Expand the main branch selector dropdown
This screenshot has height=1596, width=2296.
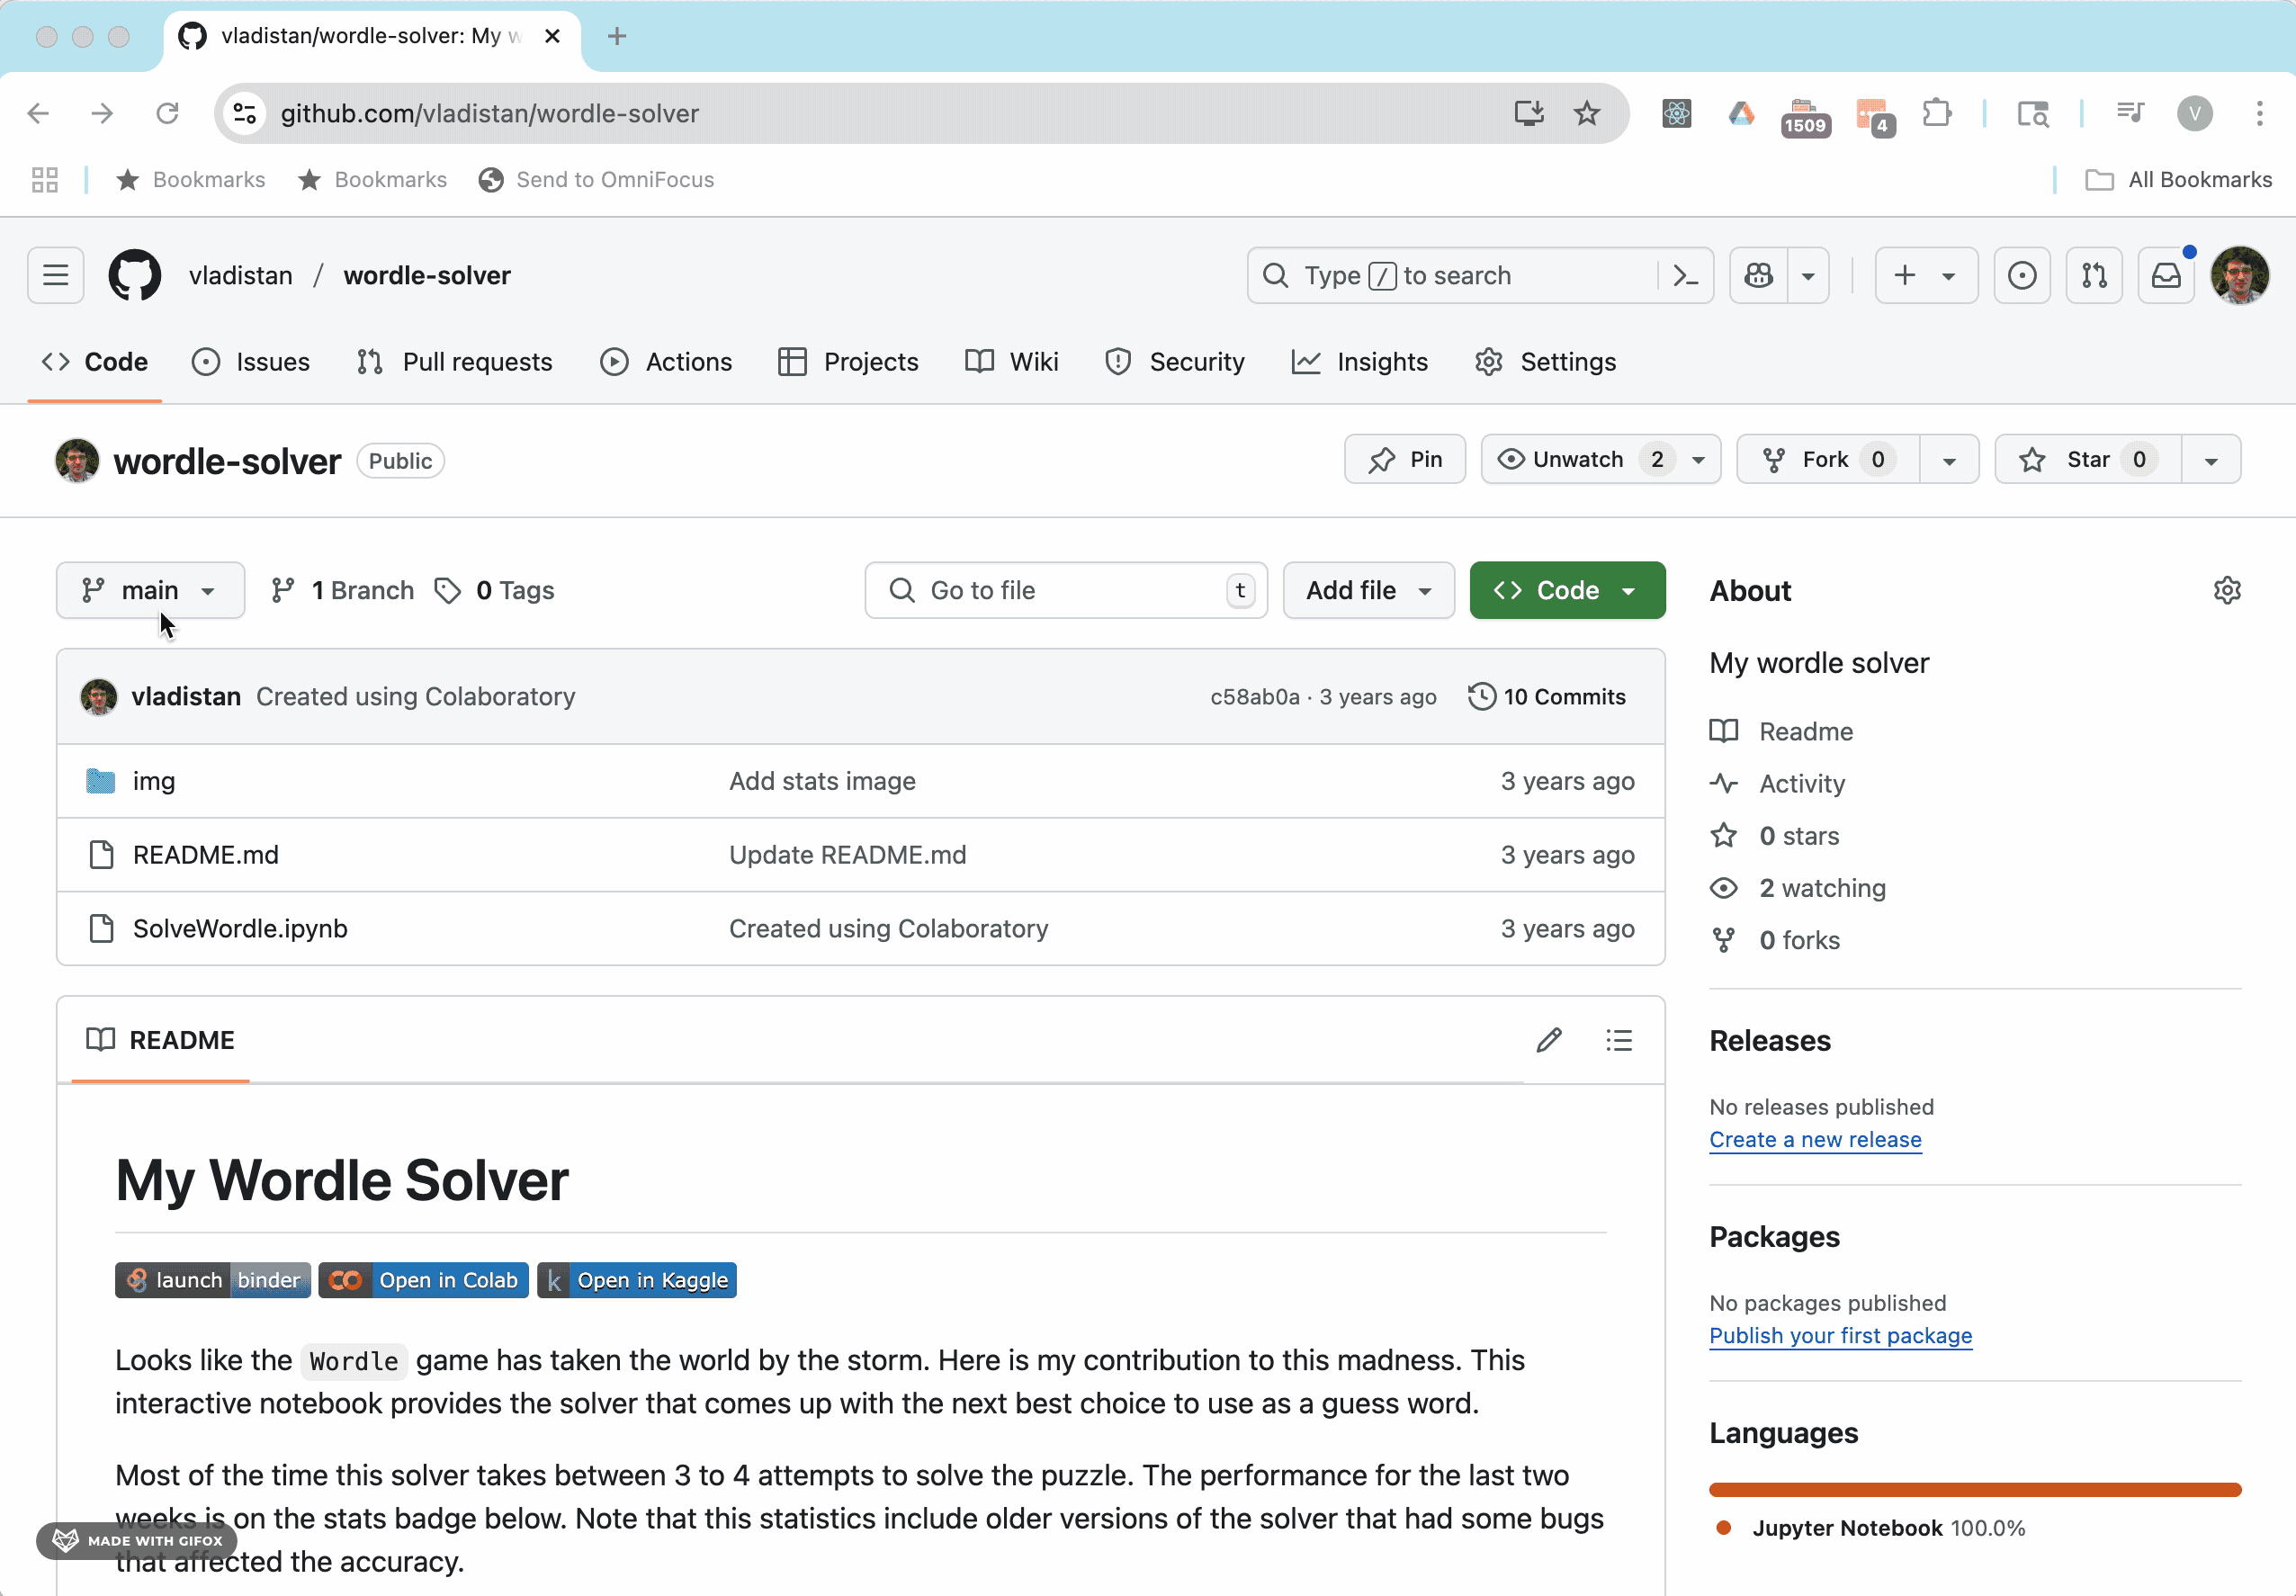150,590
